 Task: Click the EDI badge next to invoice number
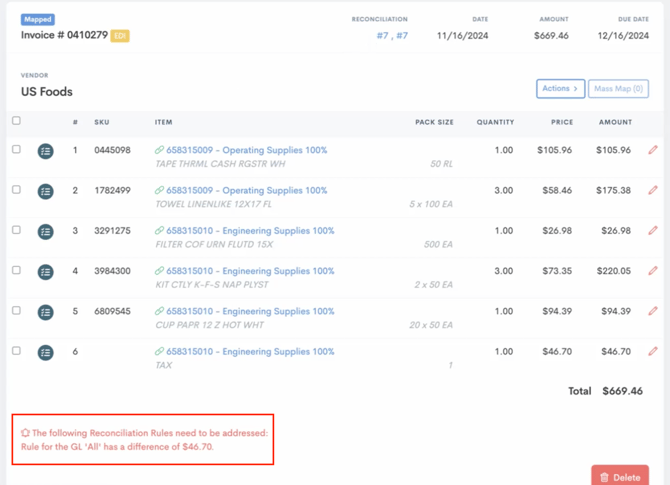[x=119, y=36]
